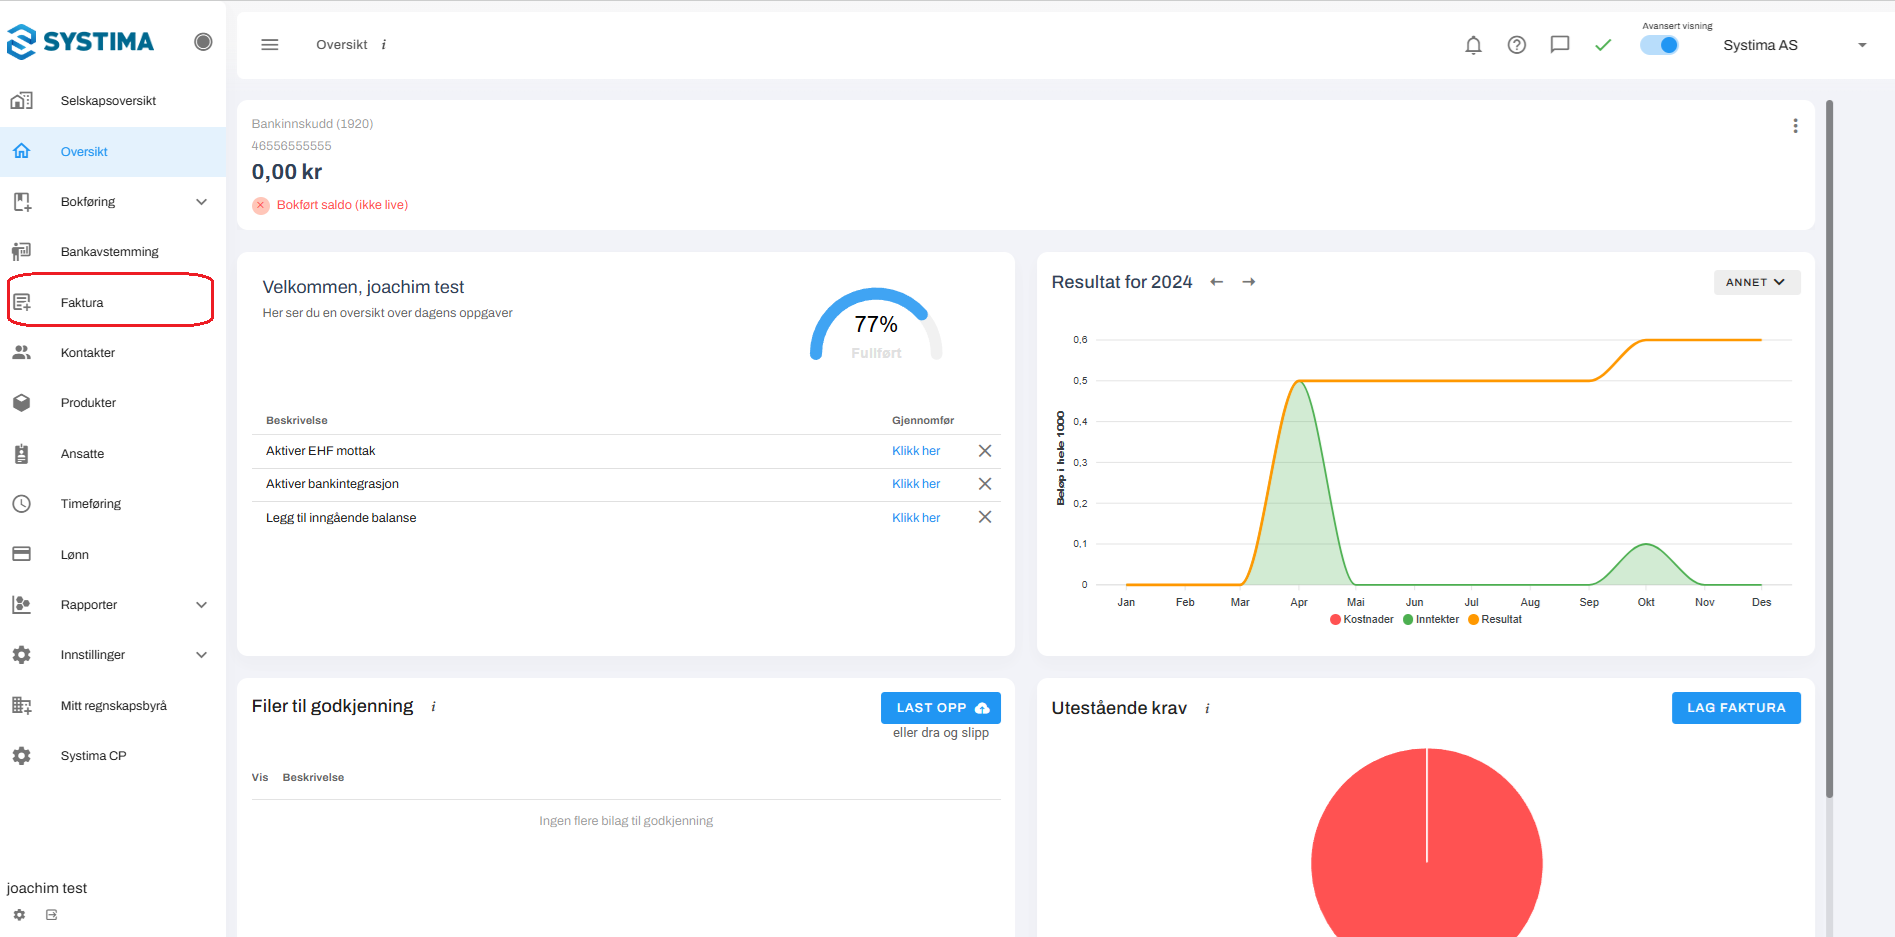The image size is (1895, 937).
Task: Open Faktura in sidebar
Action: pyautogui.click(x=113, y=303)
